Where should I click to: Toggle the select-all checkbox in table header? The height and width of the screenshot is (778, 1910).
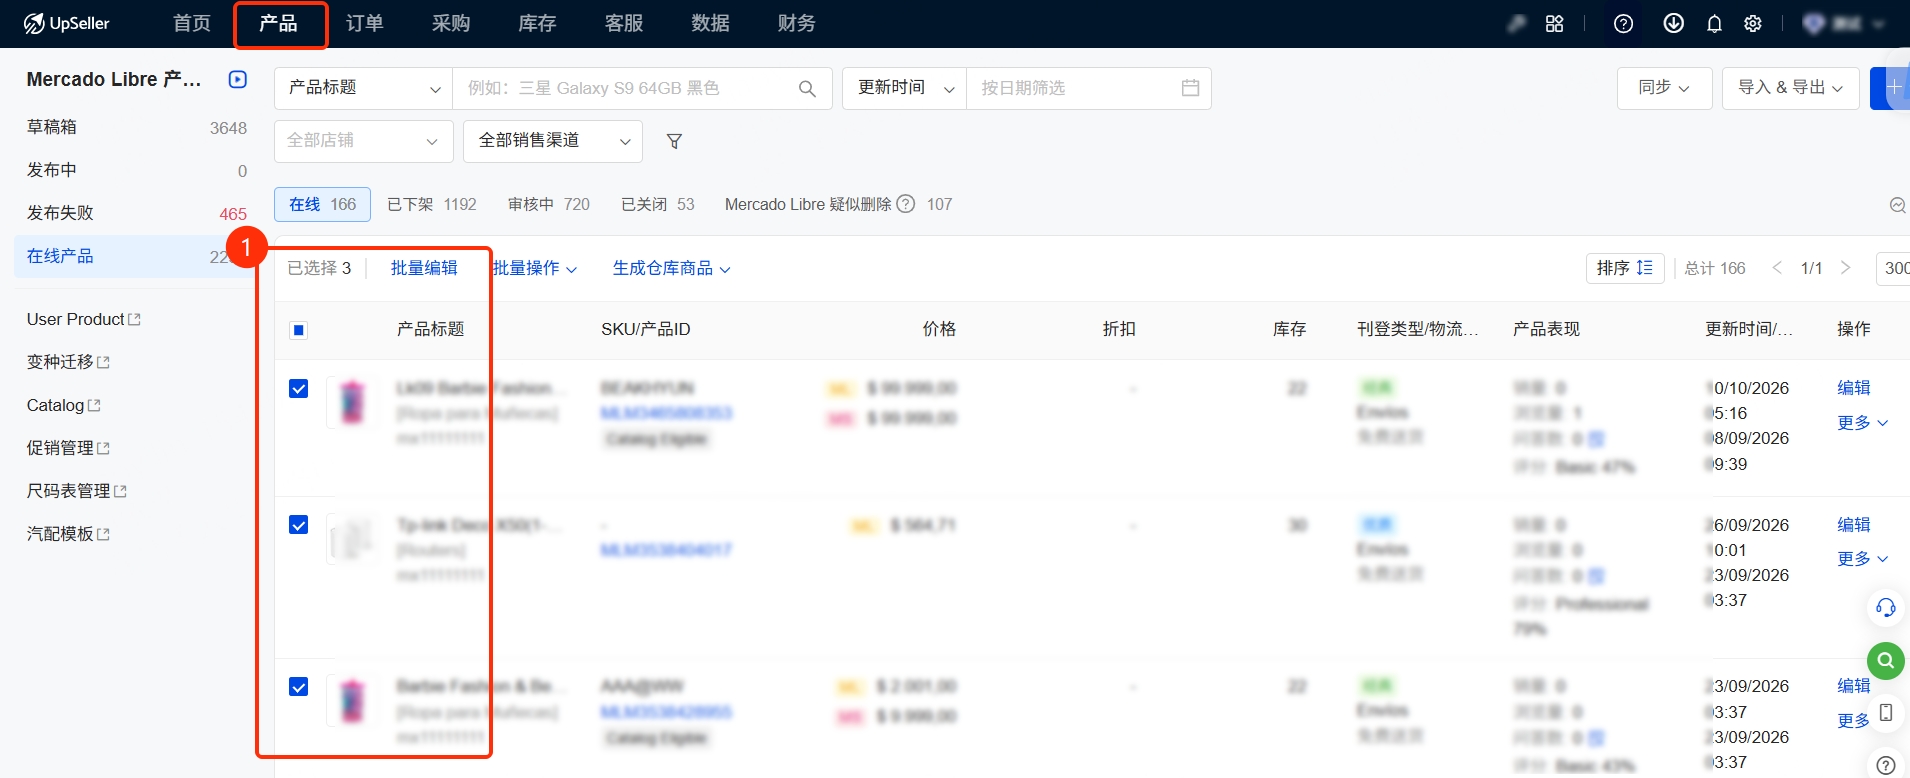(x=298, y=330)
